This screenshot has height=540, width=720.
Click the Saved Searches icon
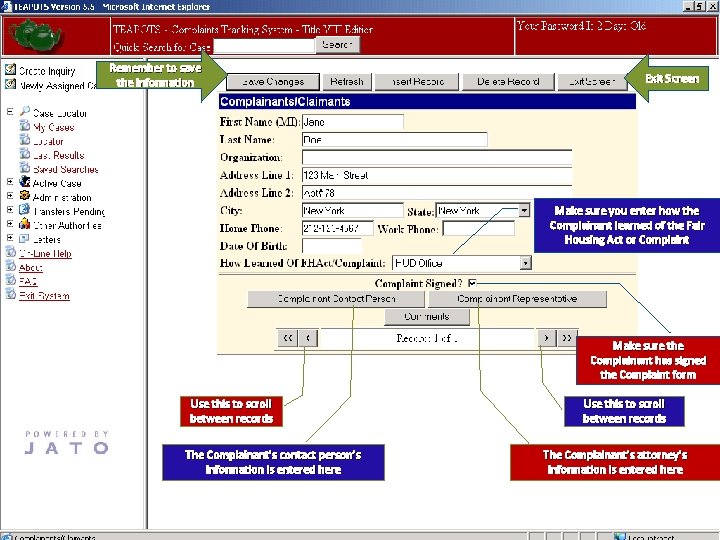pos(25,168)
